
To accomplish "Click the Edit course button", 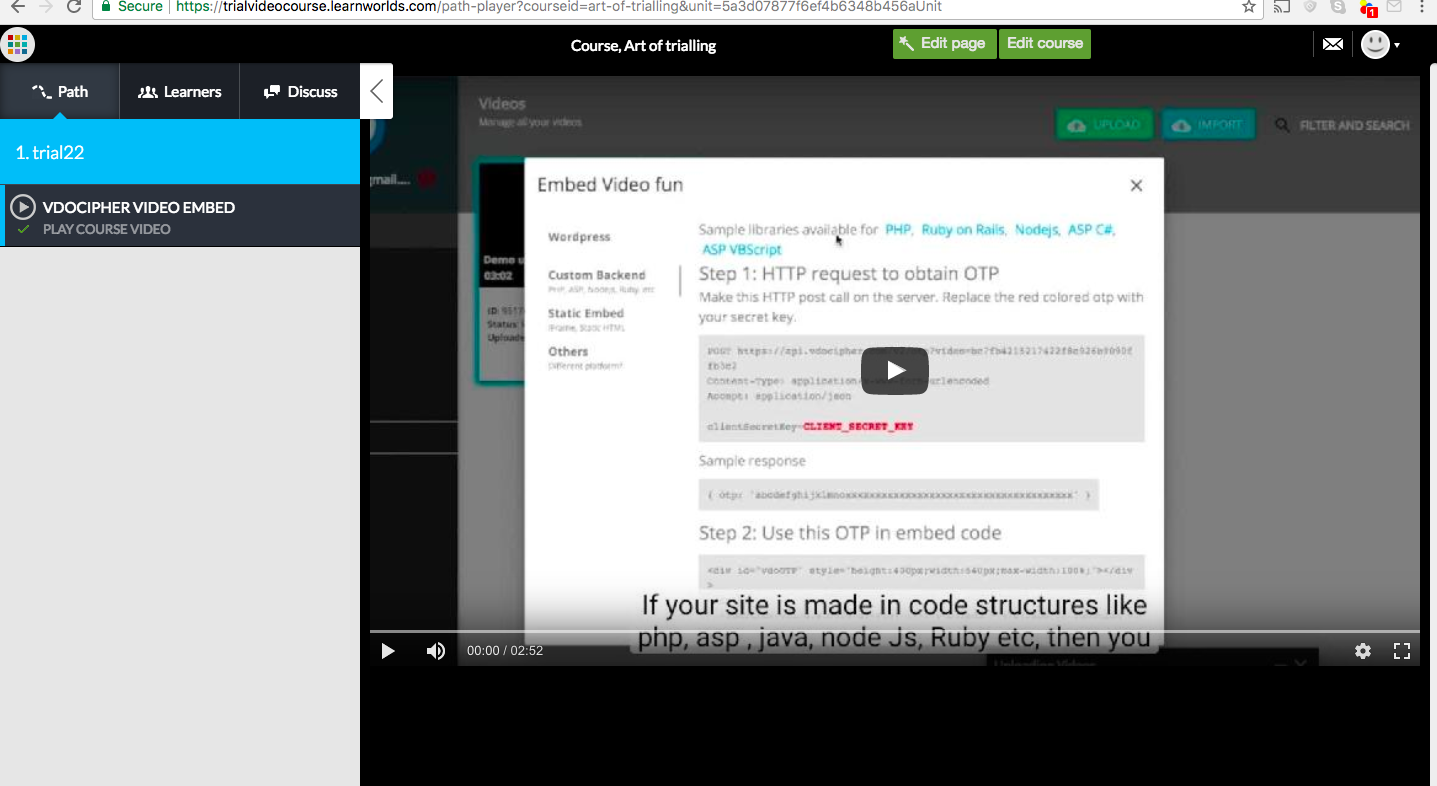I will coord(1045,44).
